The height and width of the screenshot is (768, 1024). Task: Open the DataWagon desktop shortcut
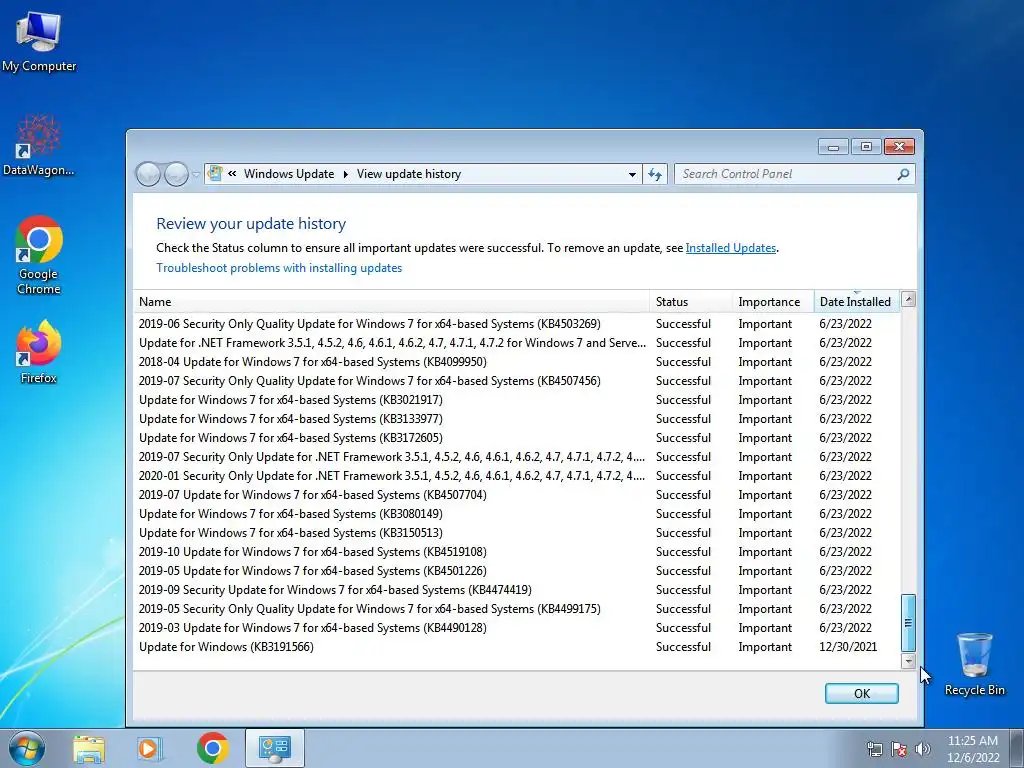pyautogui.click(x=39, y=146)
